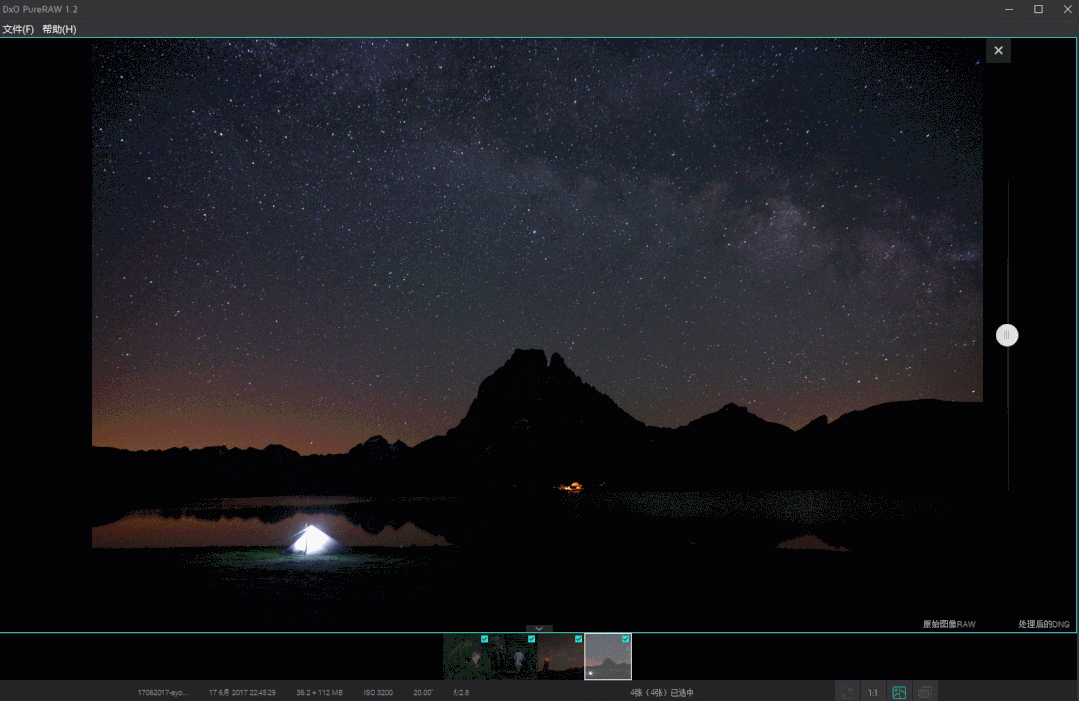Click the 4张(4张)已选中 selection count
This screenshot has width=1079, height=701.
(x=662, y=693)
